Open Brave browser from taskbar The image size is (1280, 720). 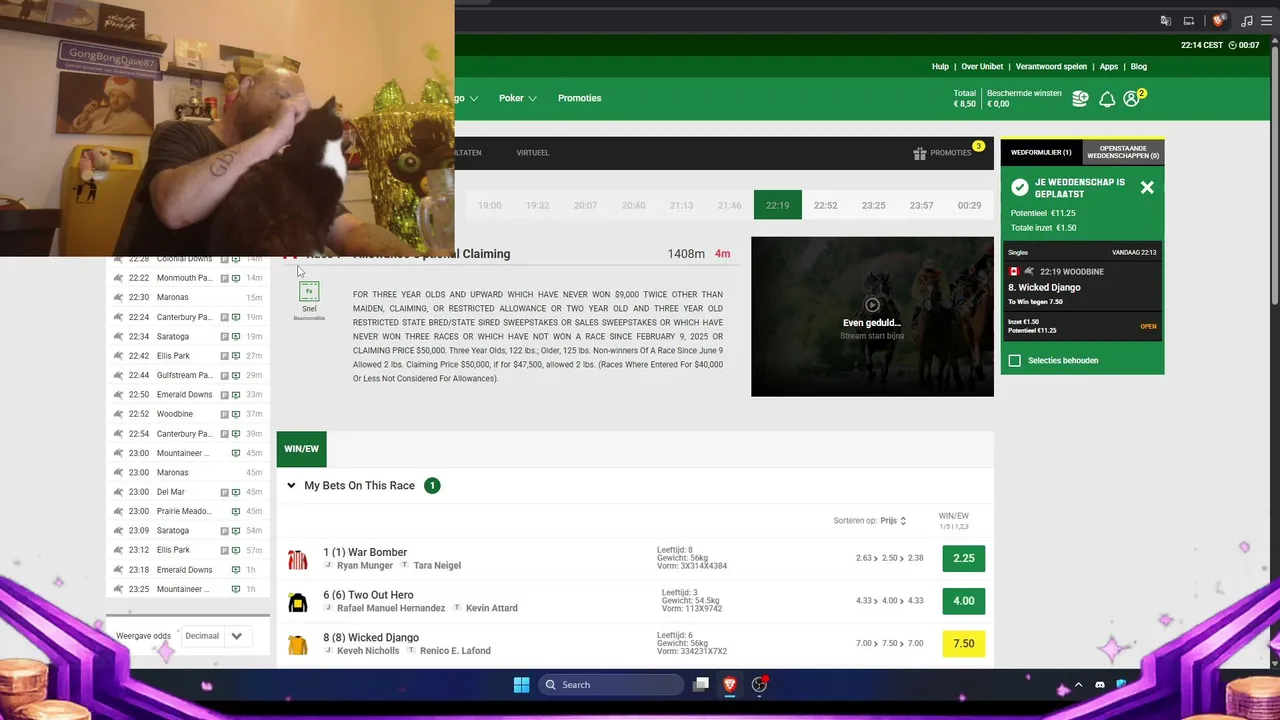(730, 685)
